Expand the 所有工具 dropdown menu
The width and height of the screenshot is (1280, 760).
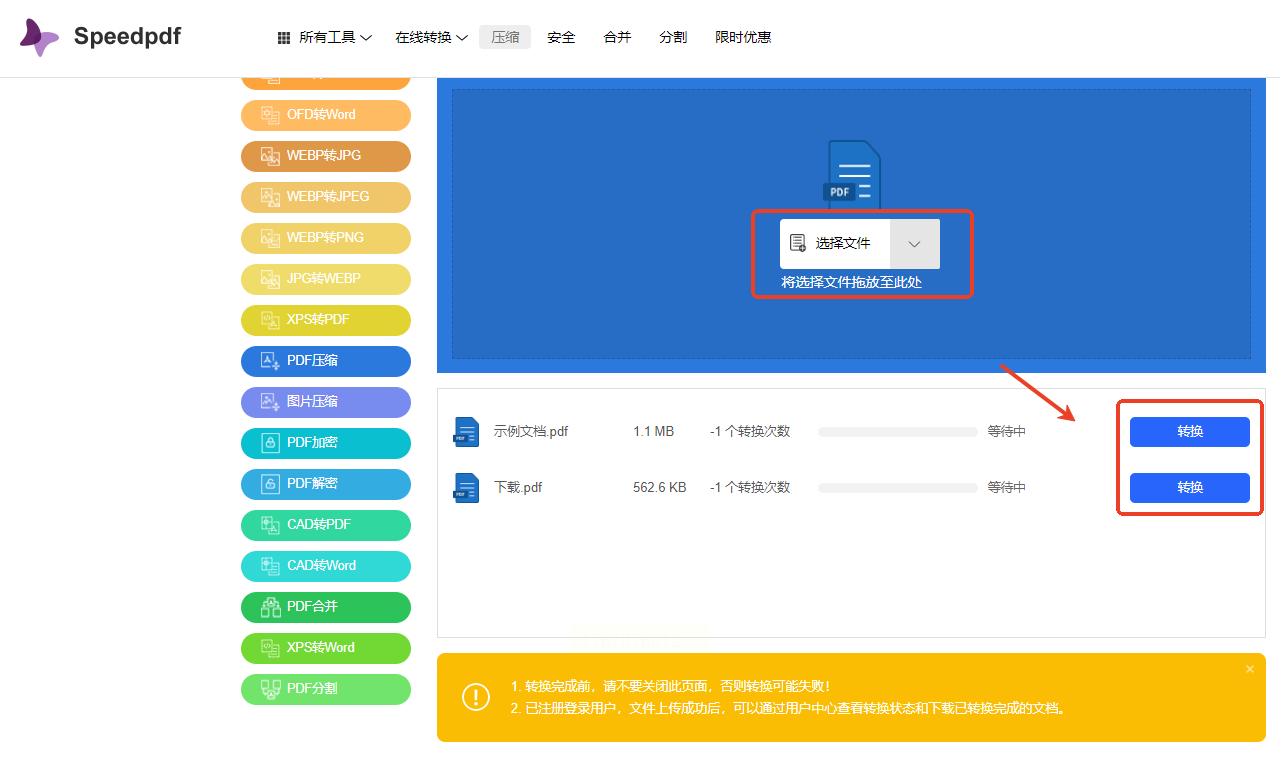click(x=336, y=38)
